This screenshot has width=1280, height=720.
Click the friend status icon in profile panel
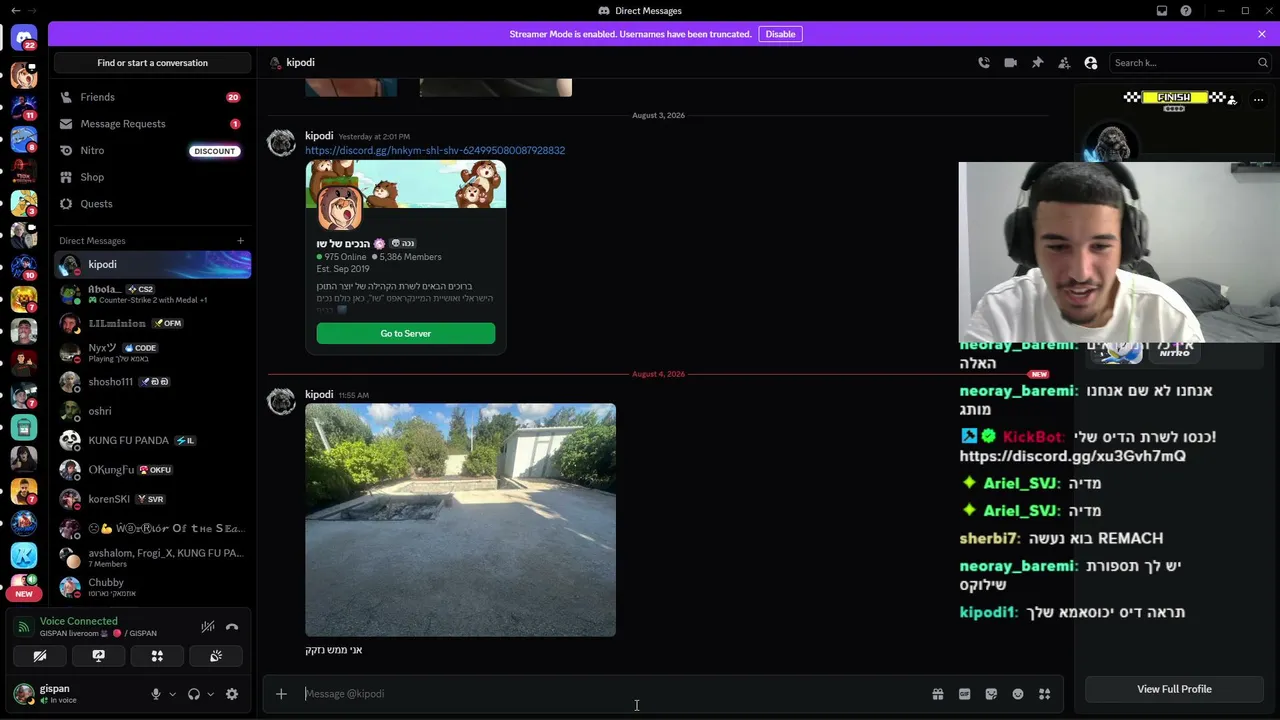1232,99
